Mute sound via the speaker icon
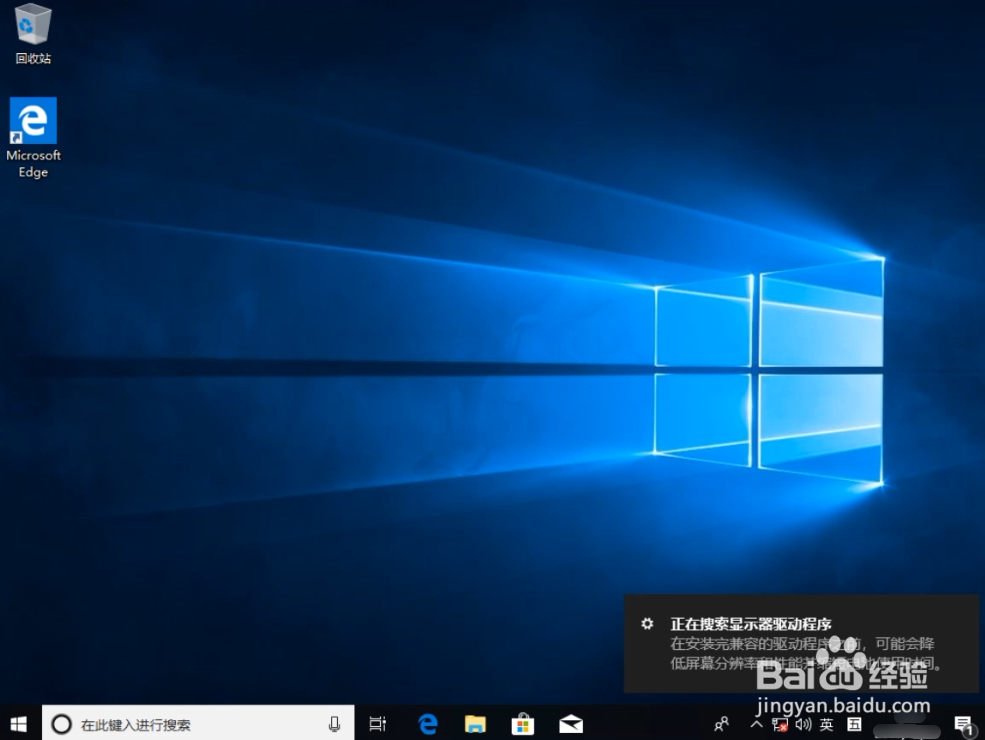This screenshot has height=740, width=985. [x=803, y=723]
